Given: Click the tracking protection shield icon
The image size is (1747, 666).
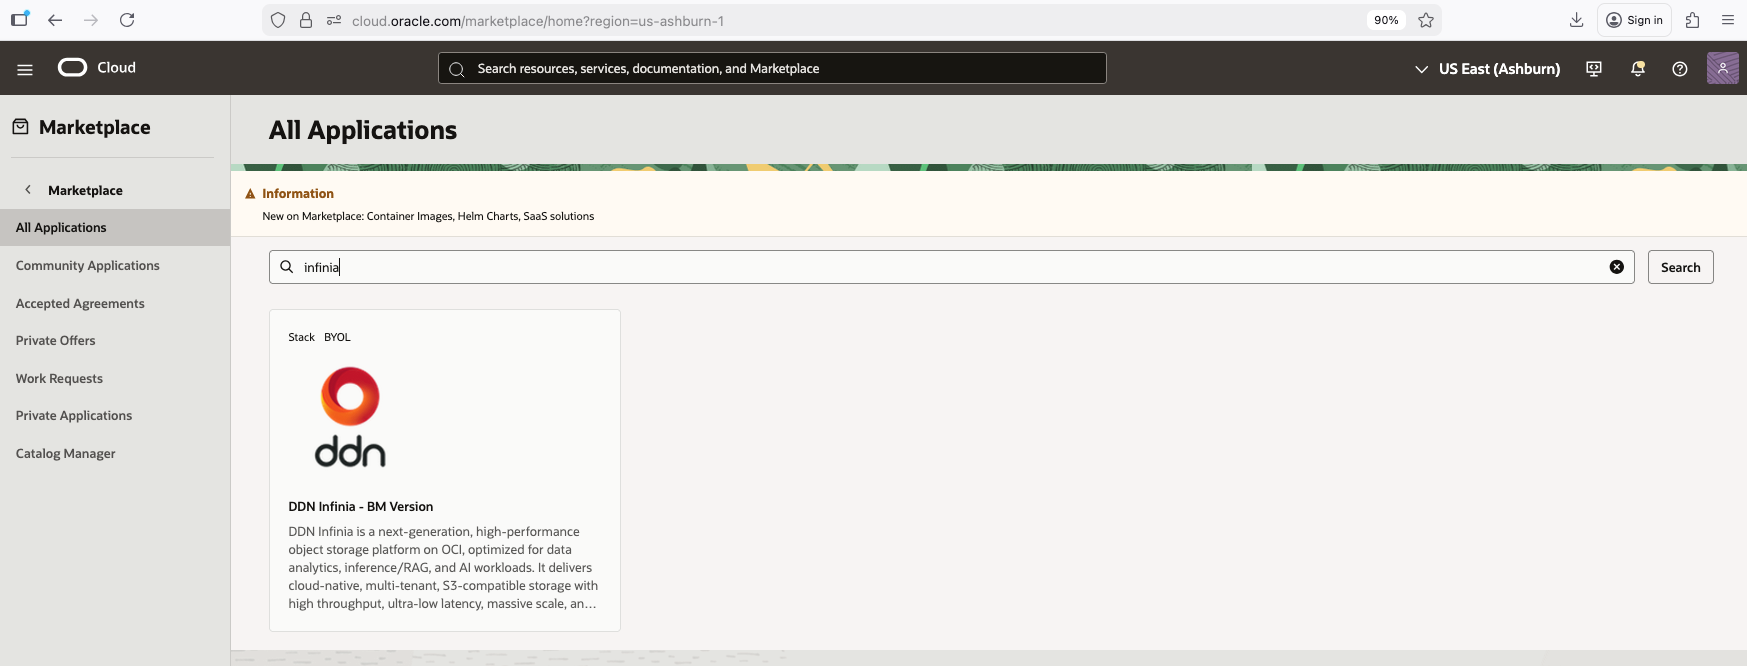Looking at the screenshot, I should tap(278, 20).
